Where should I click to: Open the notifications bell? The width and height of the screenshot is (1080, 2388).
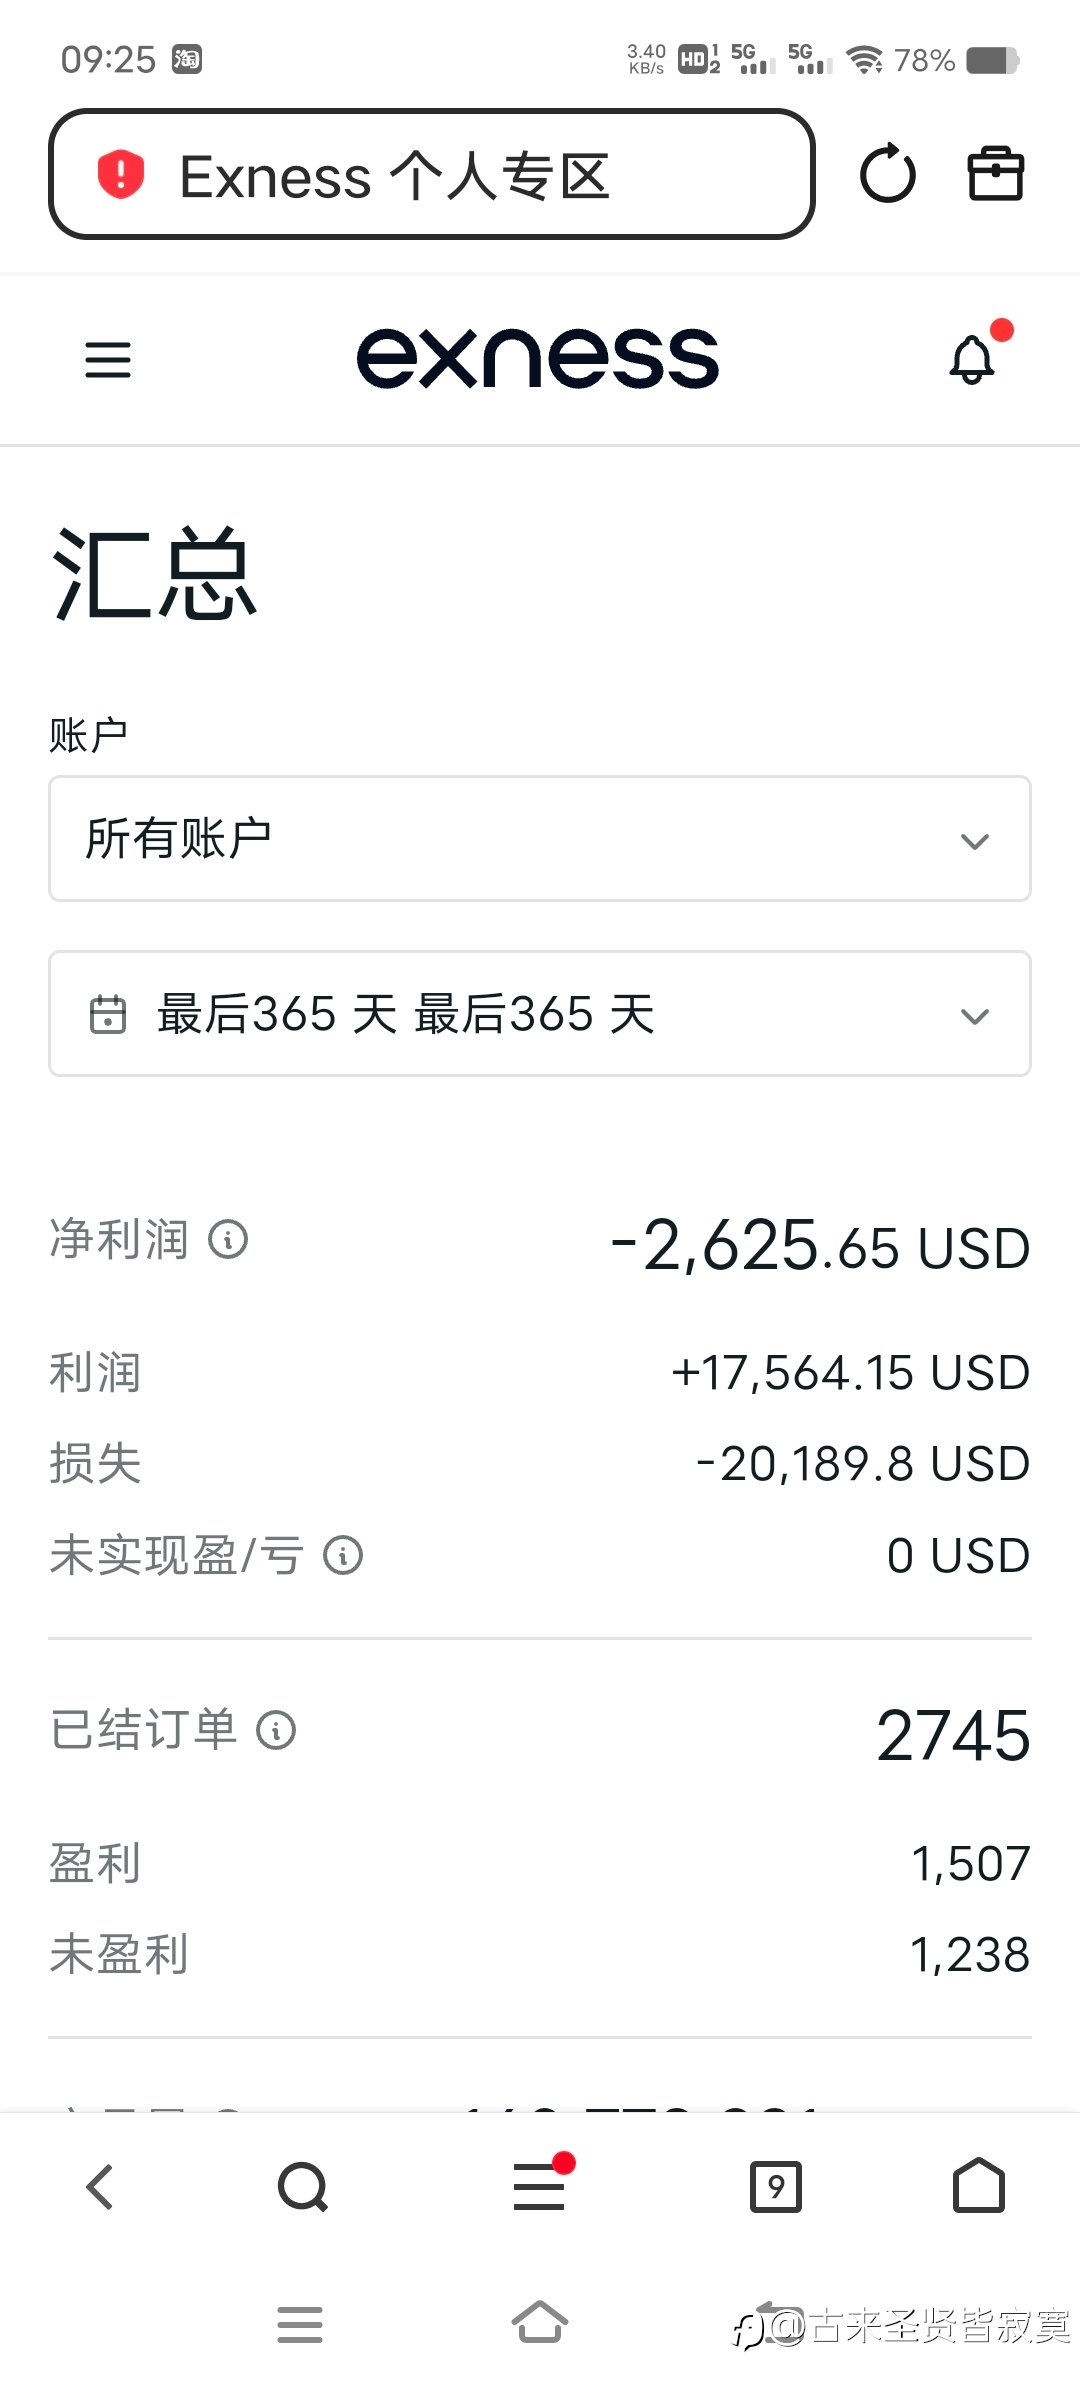(x=972, y=360)
